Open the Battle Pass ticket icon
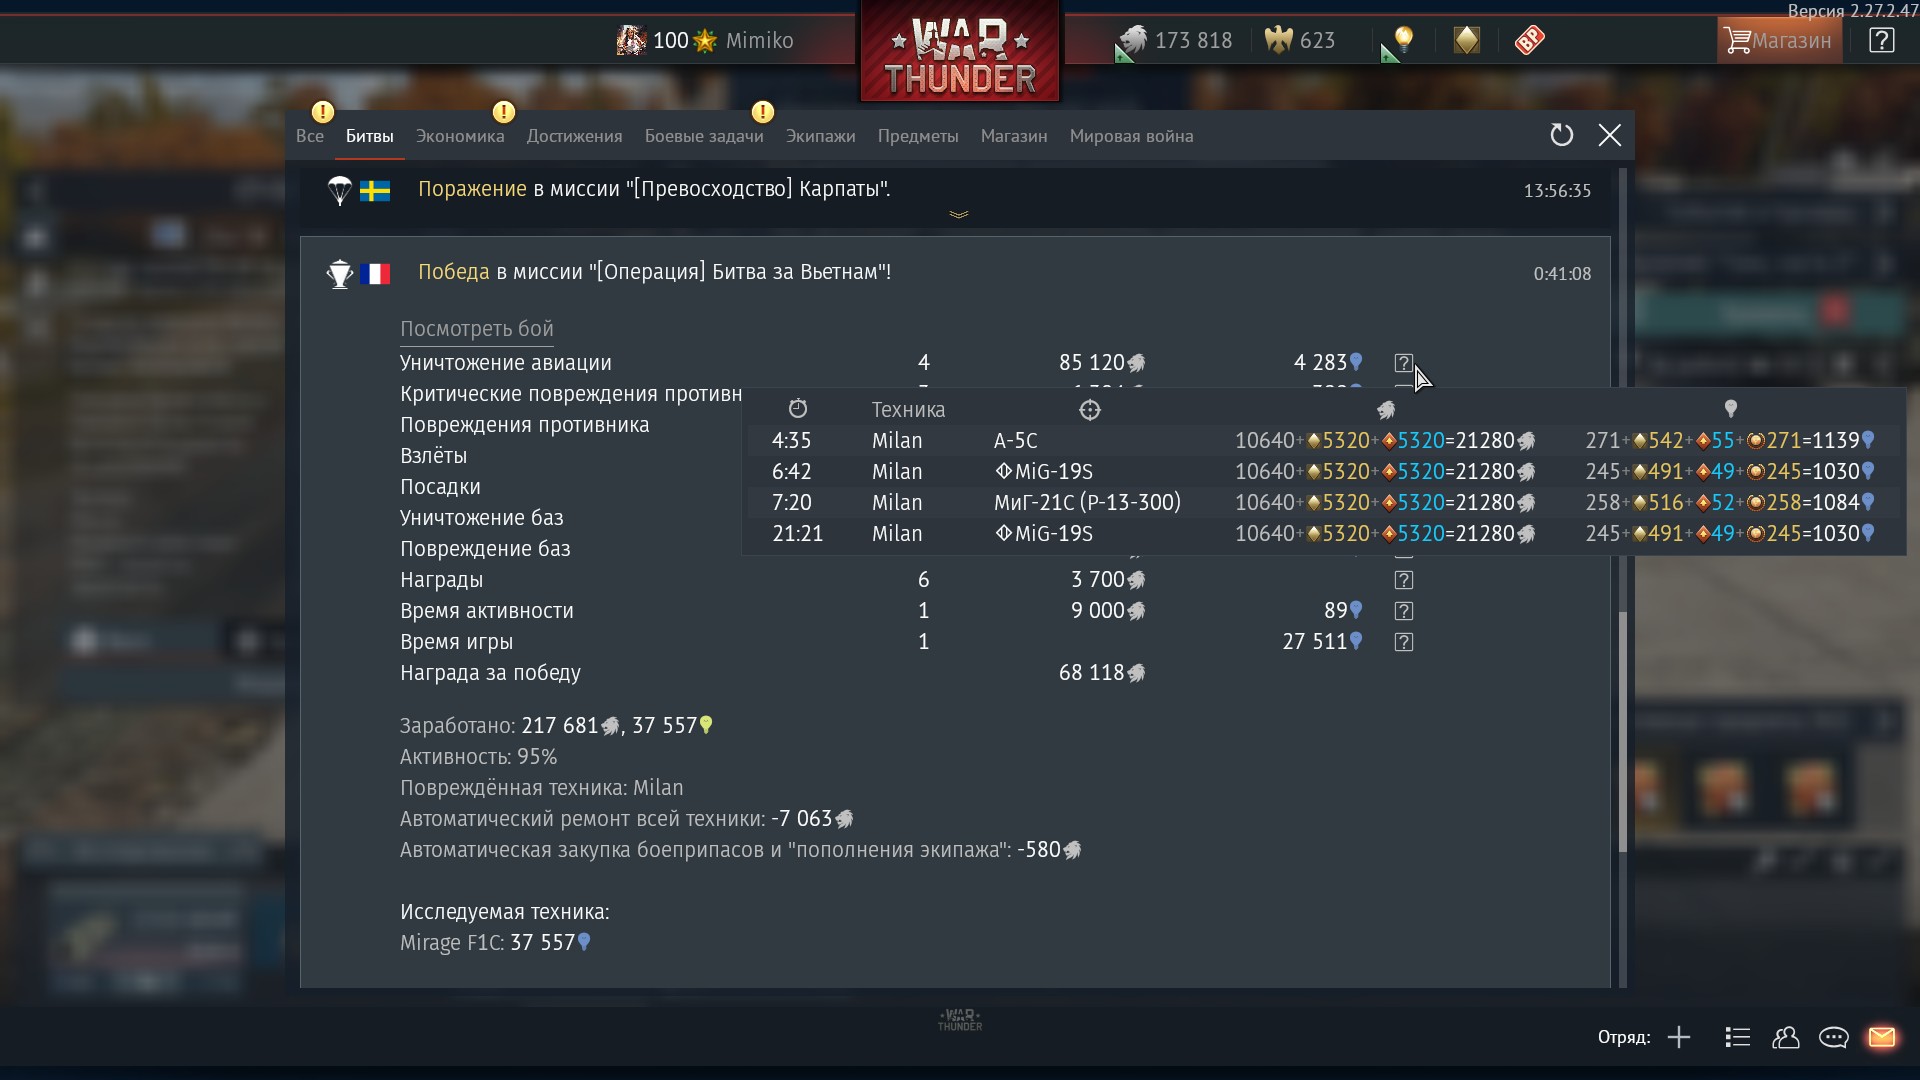1920x1080 pixels. coord(1529,40)
